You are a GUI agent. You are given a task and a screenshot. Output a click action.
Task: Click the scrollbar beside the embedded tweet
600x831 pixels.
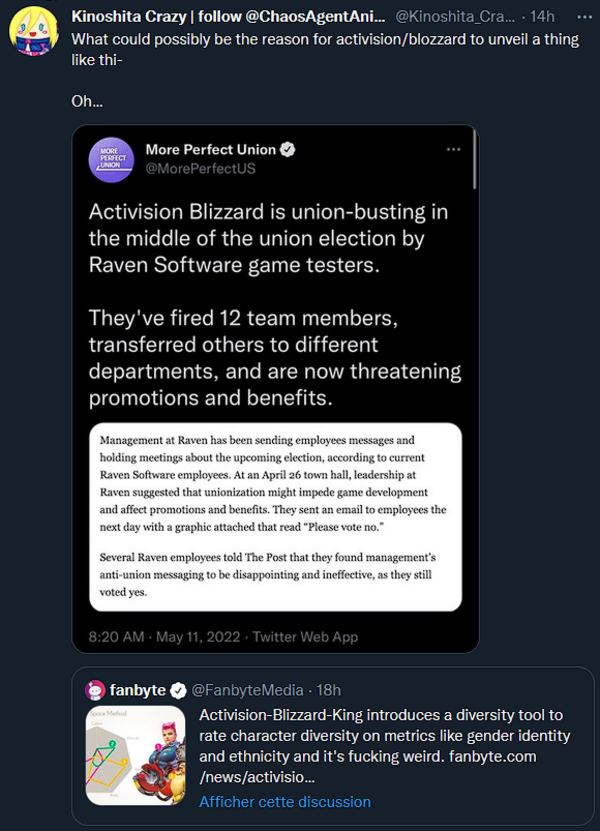(476, 160)
